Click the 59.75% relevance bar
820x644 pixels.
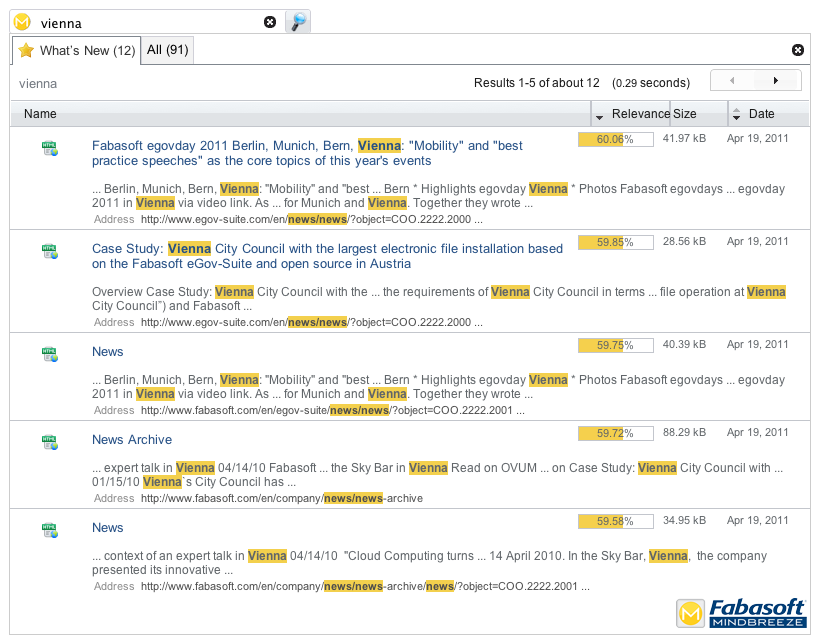pyautogui.click(x=616, y=346)
